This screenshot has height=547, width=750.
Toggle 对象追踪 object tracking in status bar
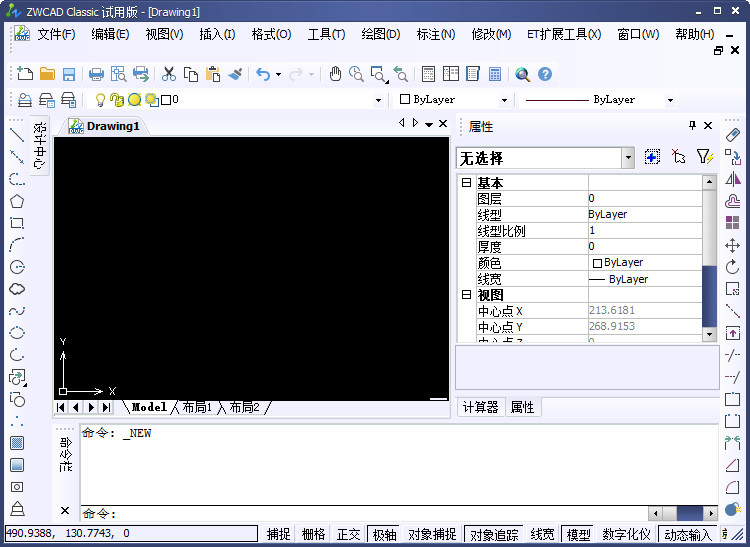[x=495, y=534]
